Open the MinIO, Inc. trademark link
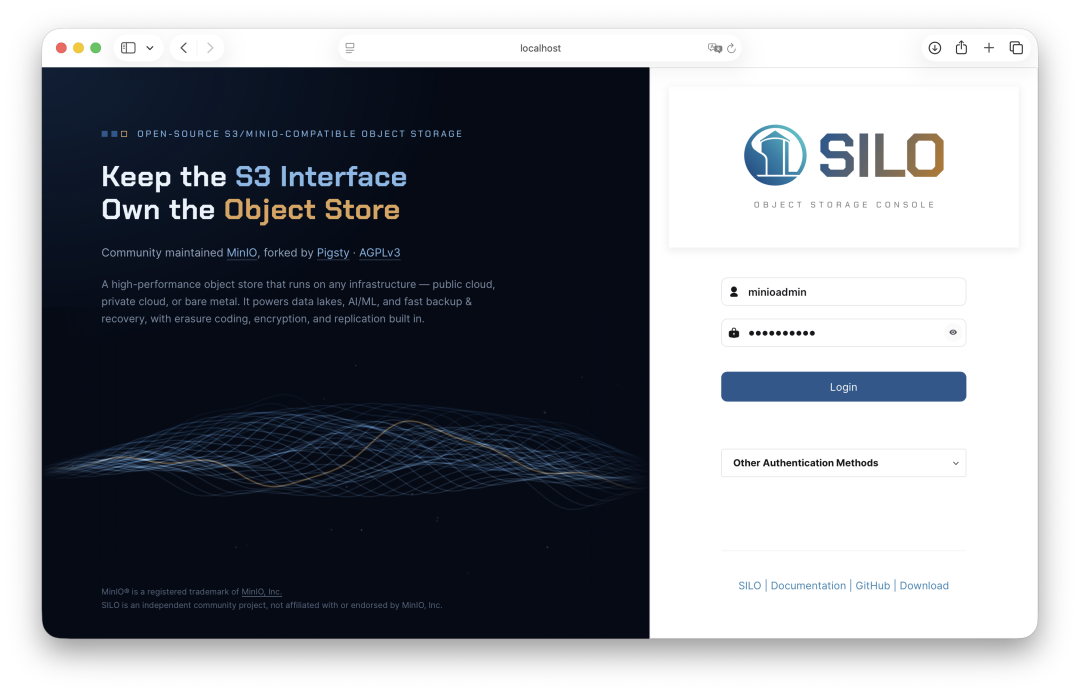The width and height of the screenshot is (1080, 694). tap(261, 591)
